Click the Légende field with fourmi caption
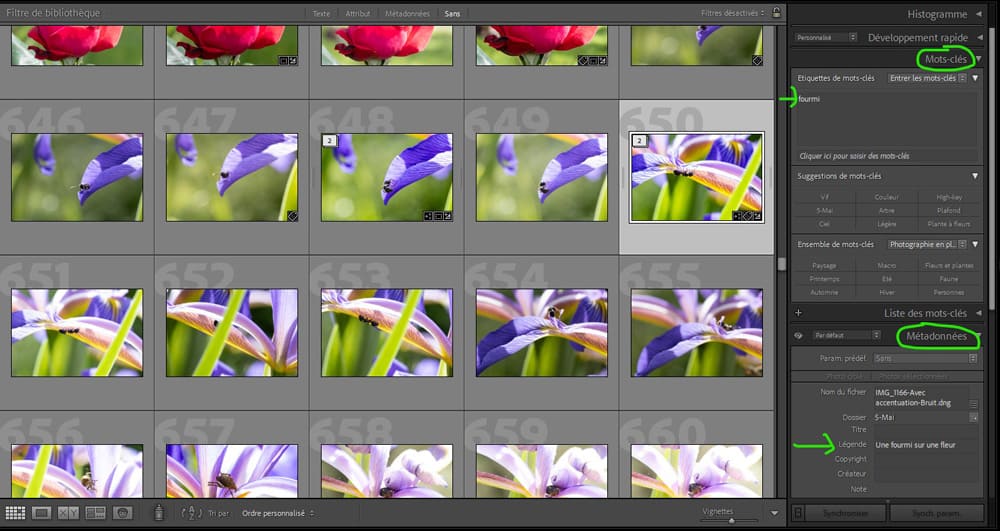 pyautogui.click(x=920, y=444)
